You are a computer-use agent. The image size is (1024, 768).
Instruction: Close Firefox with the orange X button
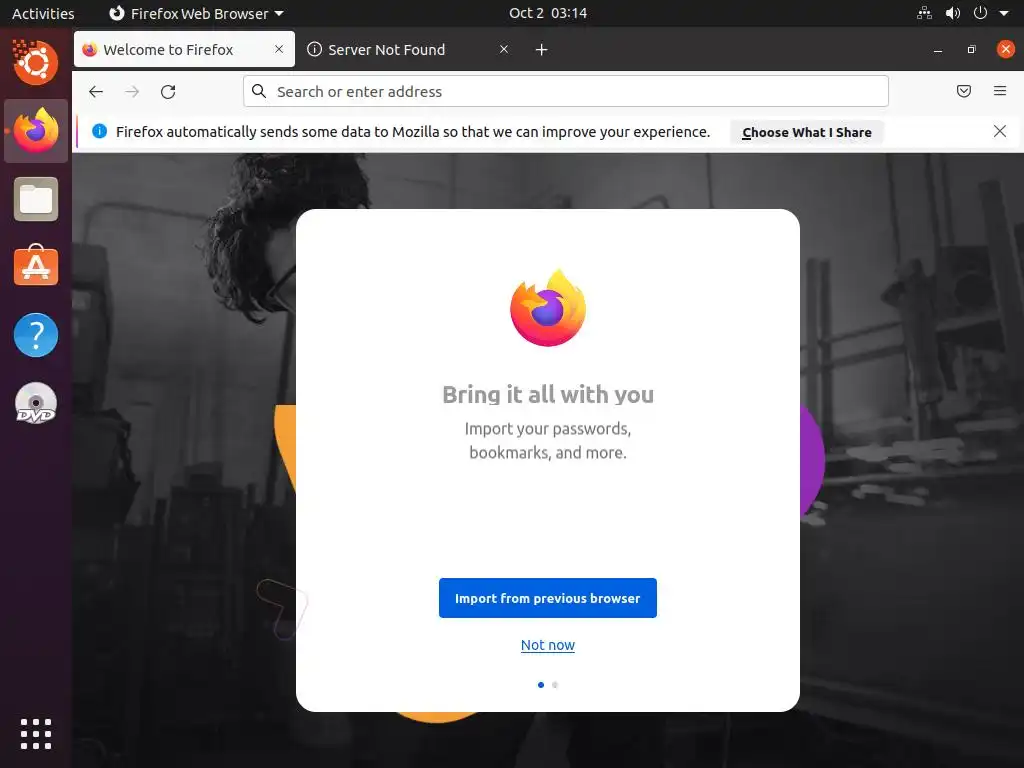pyautogui.click(x=1006, y=49)
